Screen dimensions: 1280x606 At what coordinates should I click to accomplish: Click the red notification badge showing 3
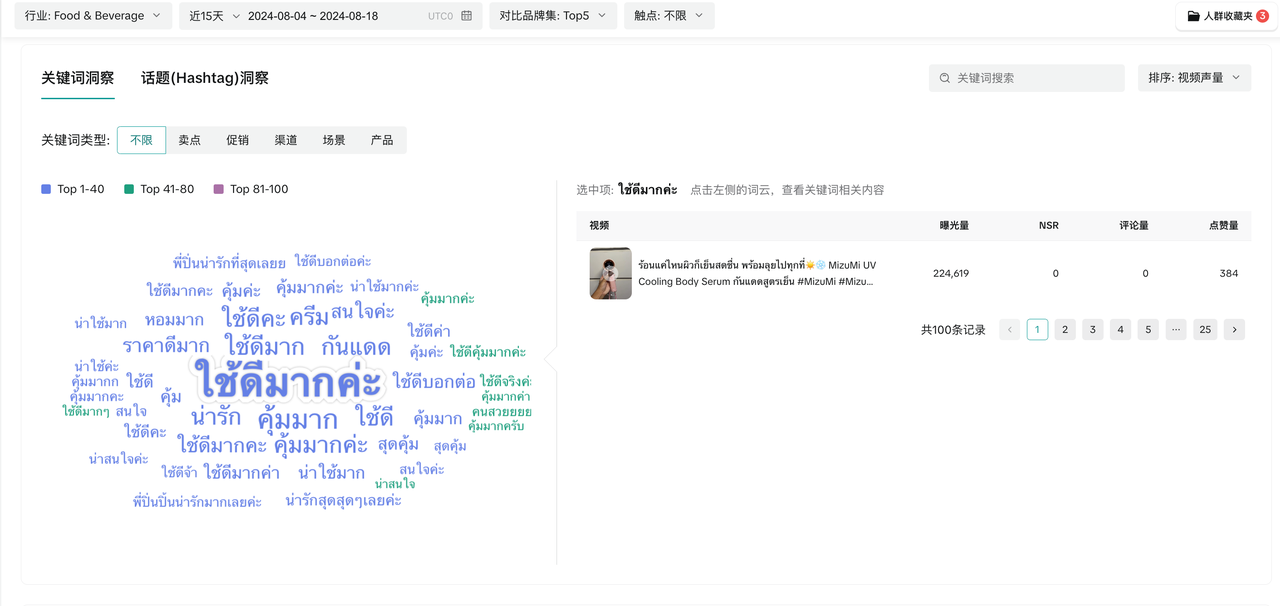[x=1262, y=16]
